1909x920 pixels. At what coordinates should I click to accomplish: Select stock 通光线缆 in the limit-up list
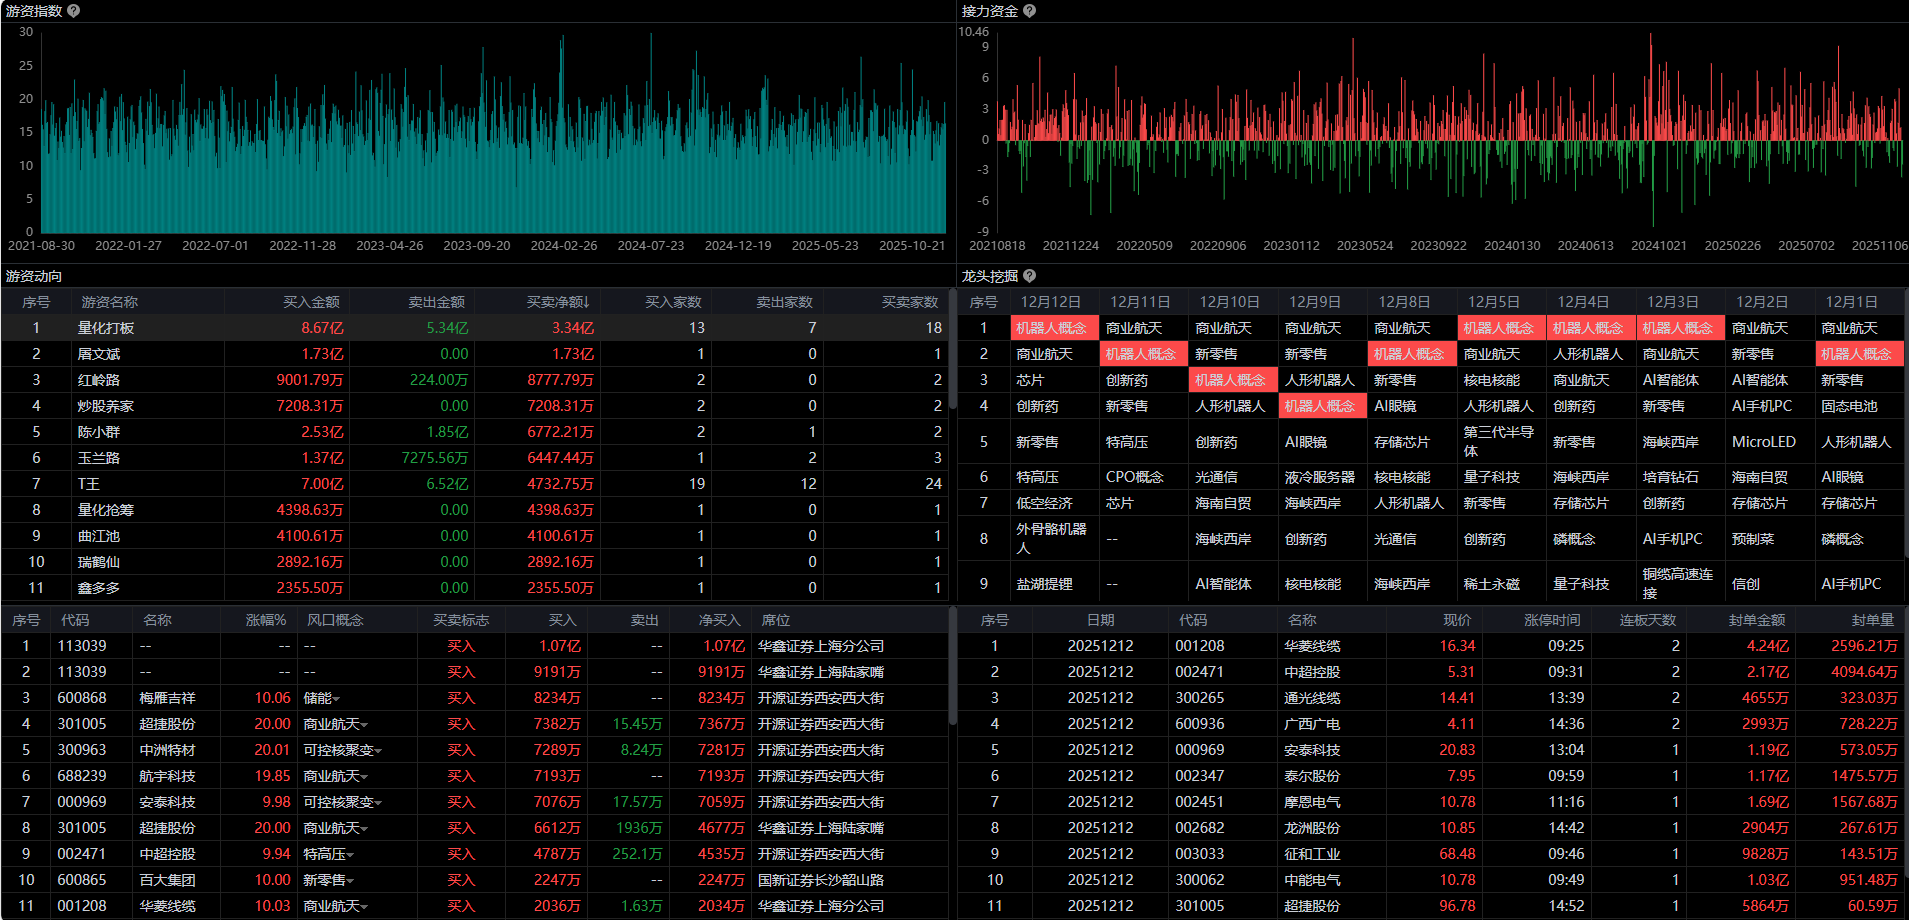click(1312, 698)
